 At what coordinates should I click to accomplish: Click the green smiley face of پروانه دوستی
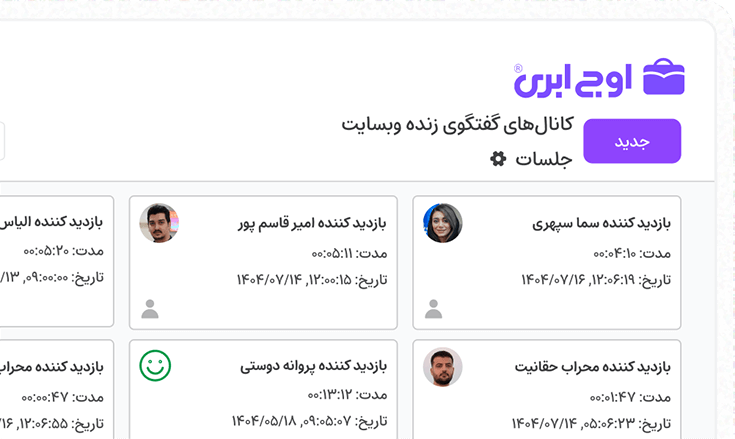pos(155,365)
